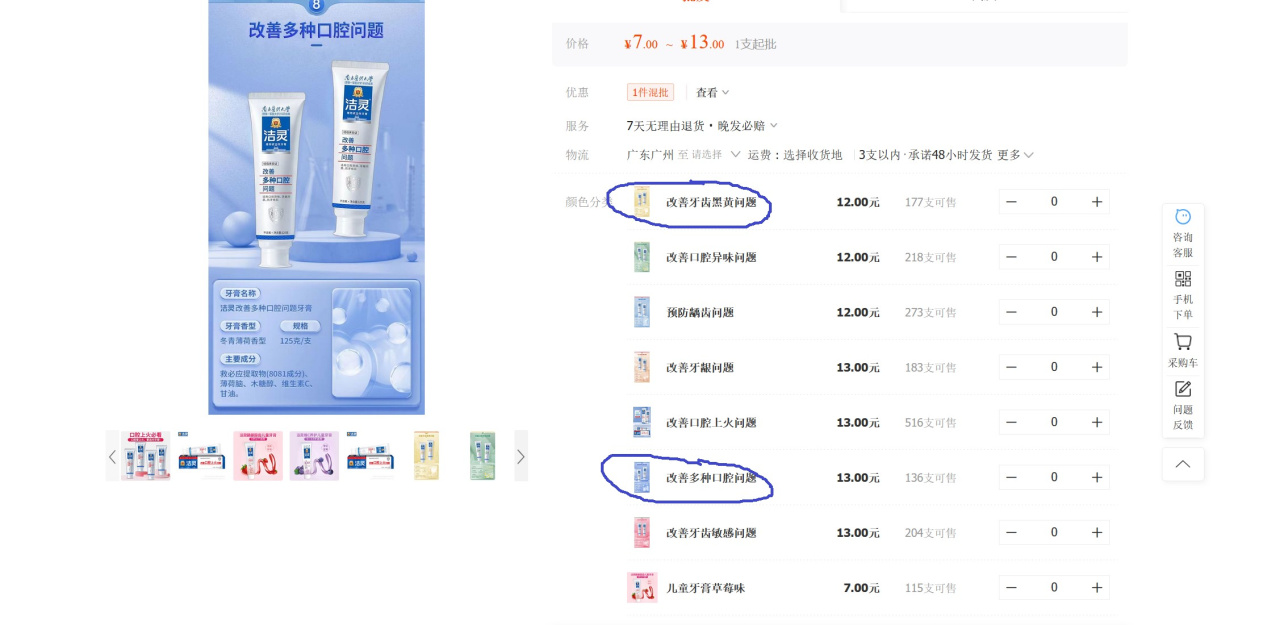Click the 改善口腔异味问题 label text
Screen dimensions: 1280x625
[712, 257]
